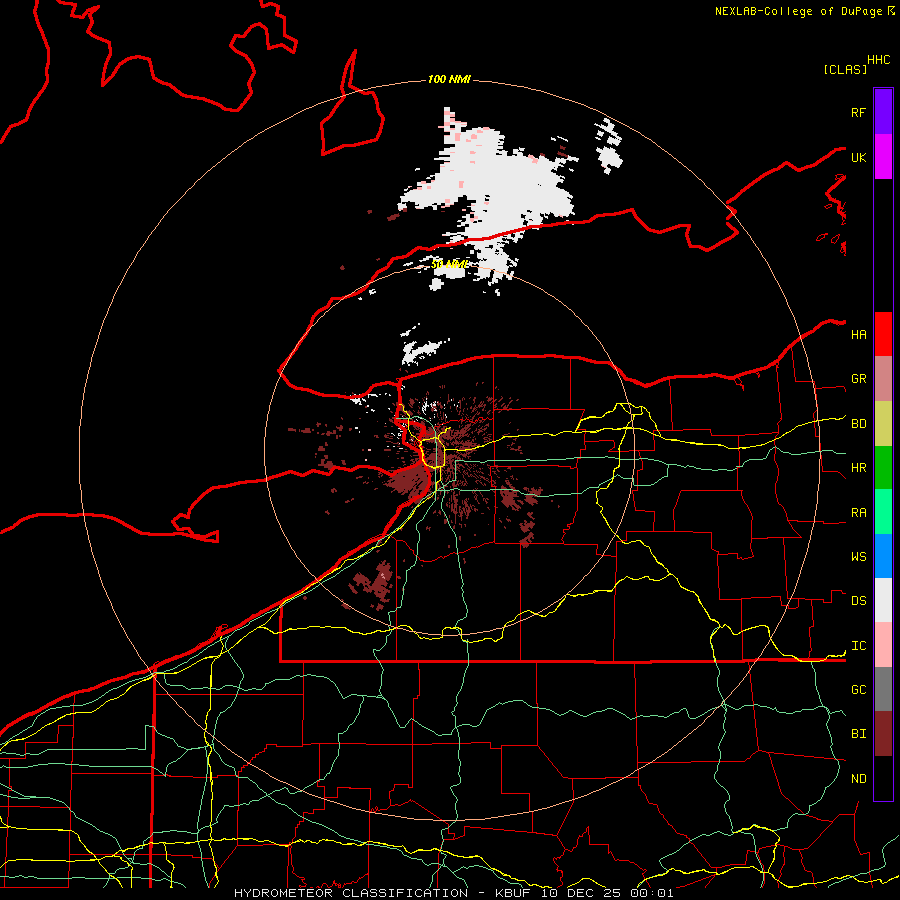This screenshot has height=900, width=900.
Task: Click the HA legend label
Action: click(858, 335)
